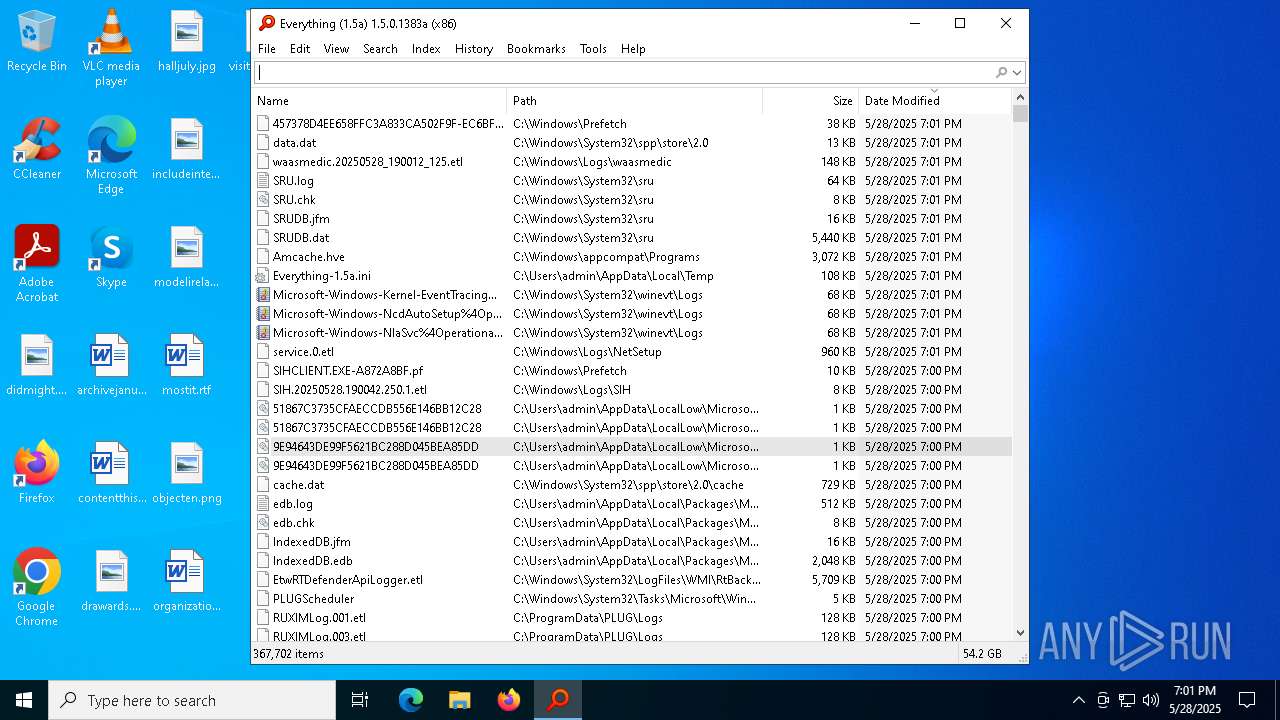
Task: Open VLC media player desktop shortcut
Action: click(111, 48)
